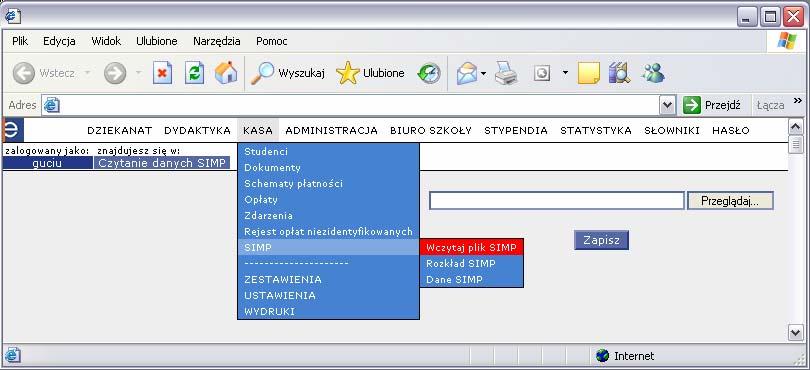The height and width of the screenshot is (370, 810).
Task: Choose Rozkład SIMP submenu item
Action: click(472, 264)
